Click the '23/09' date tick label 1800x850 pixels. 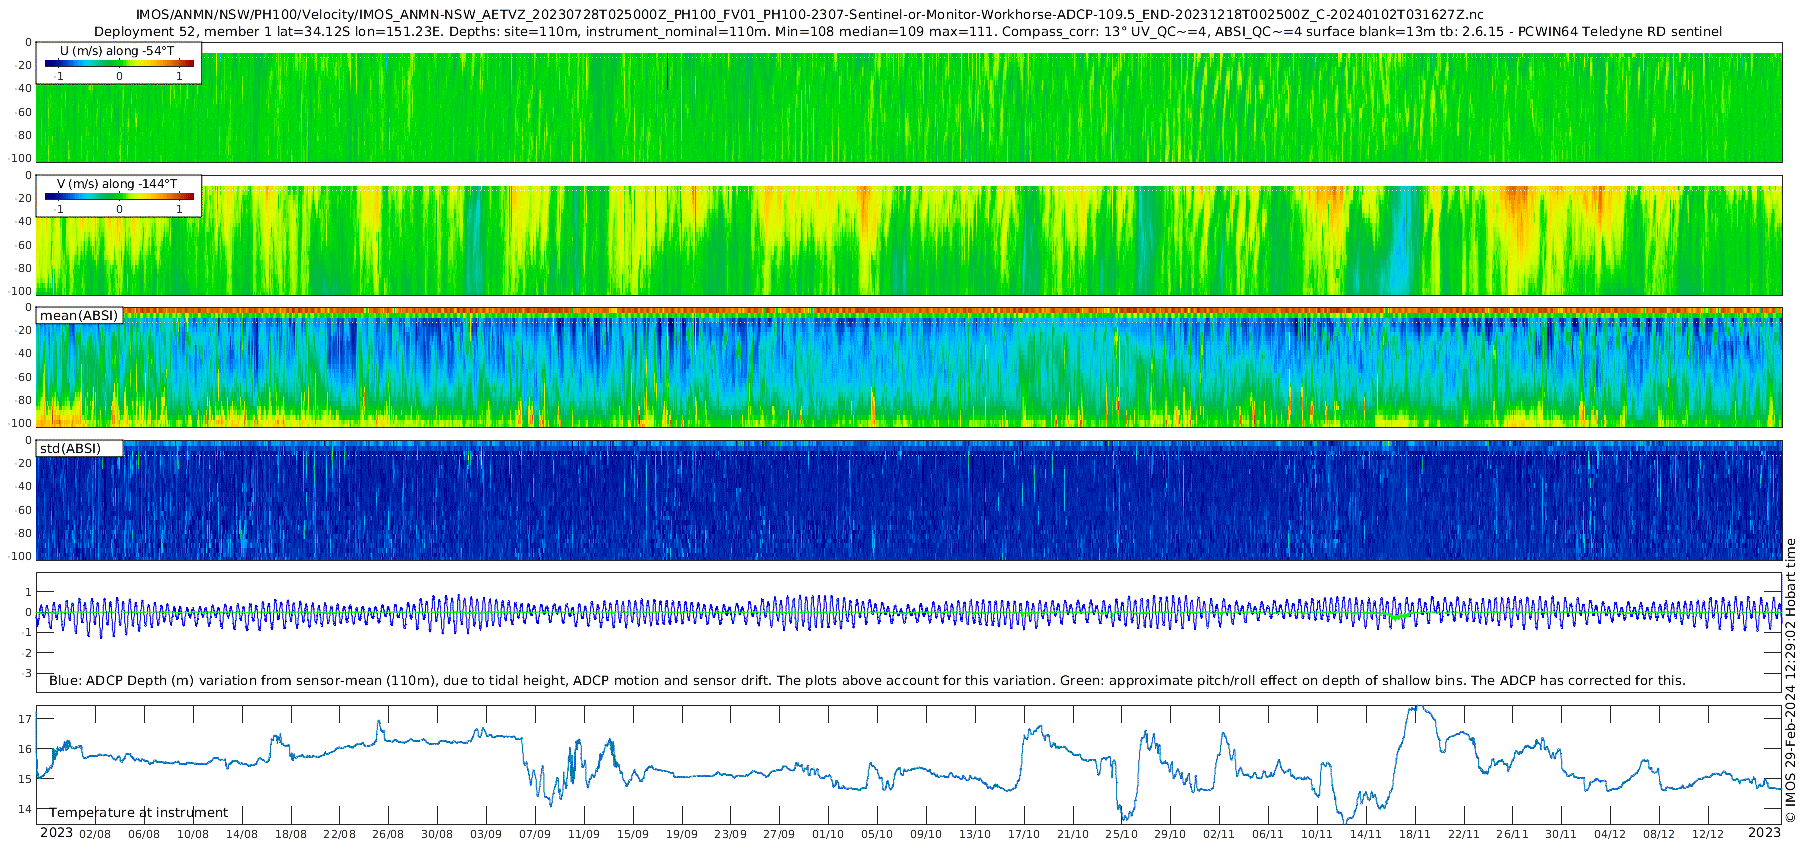coord(731,834)
